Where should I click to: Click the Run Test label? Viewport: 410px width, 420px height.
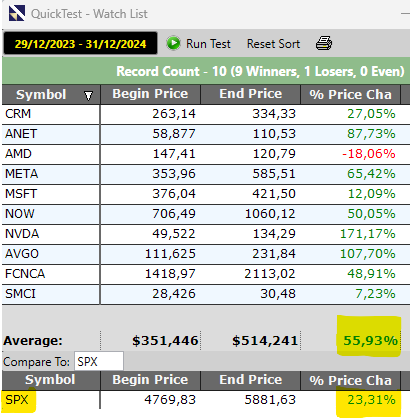tap(208, 44)
